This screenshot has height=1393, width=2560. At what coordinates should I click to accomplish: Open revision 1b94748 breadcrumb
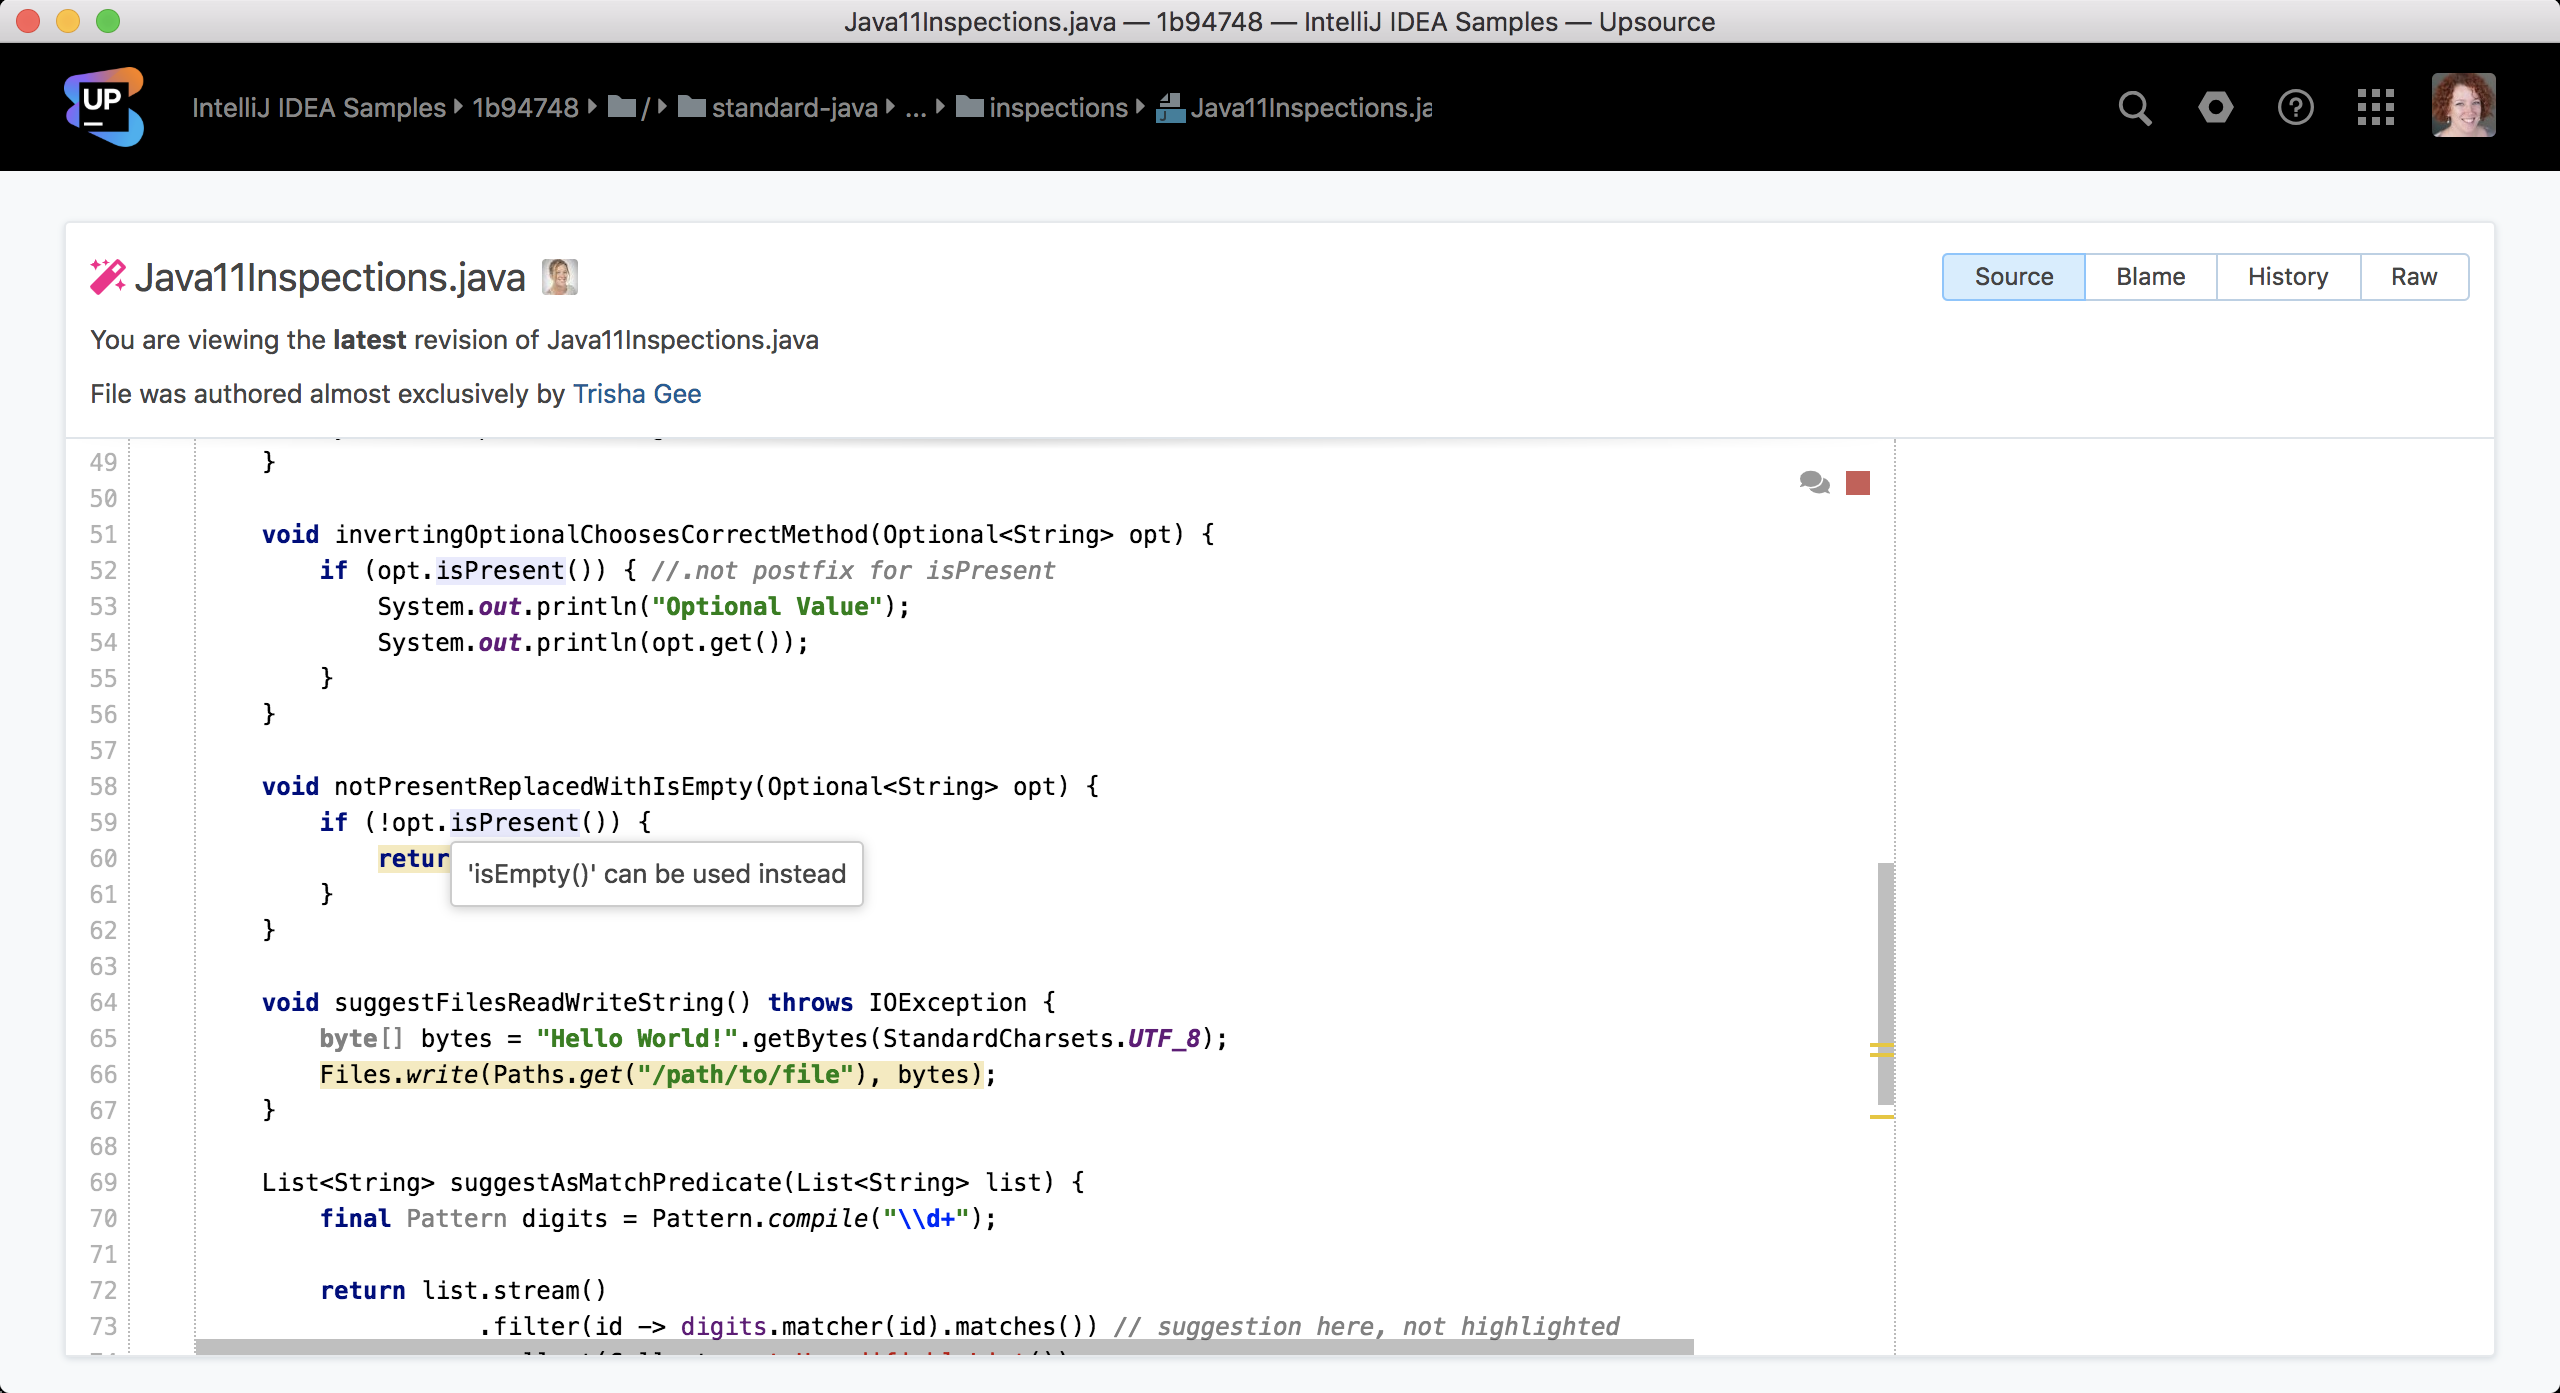tap(526, 107)
